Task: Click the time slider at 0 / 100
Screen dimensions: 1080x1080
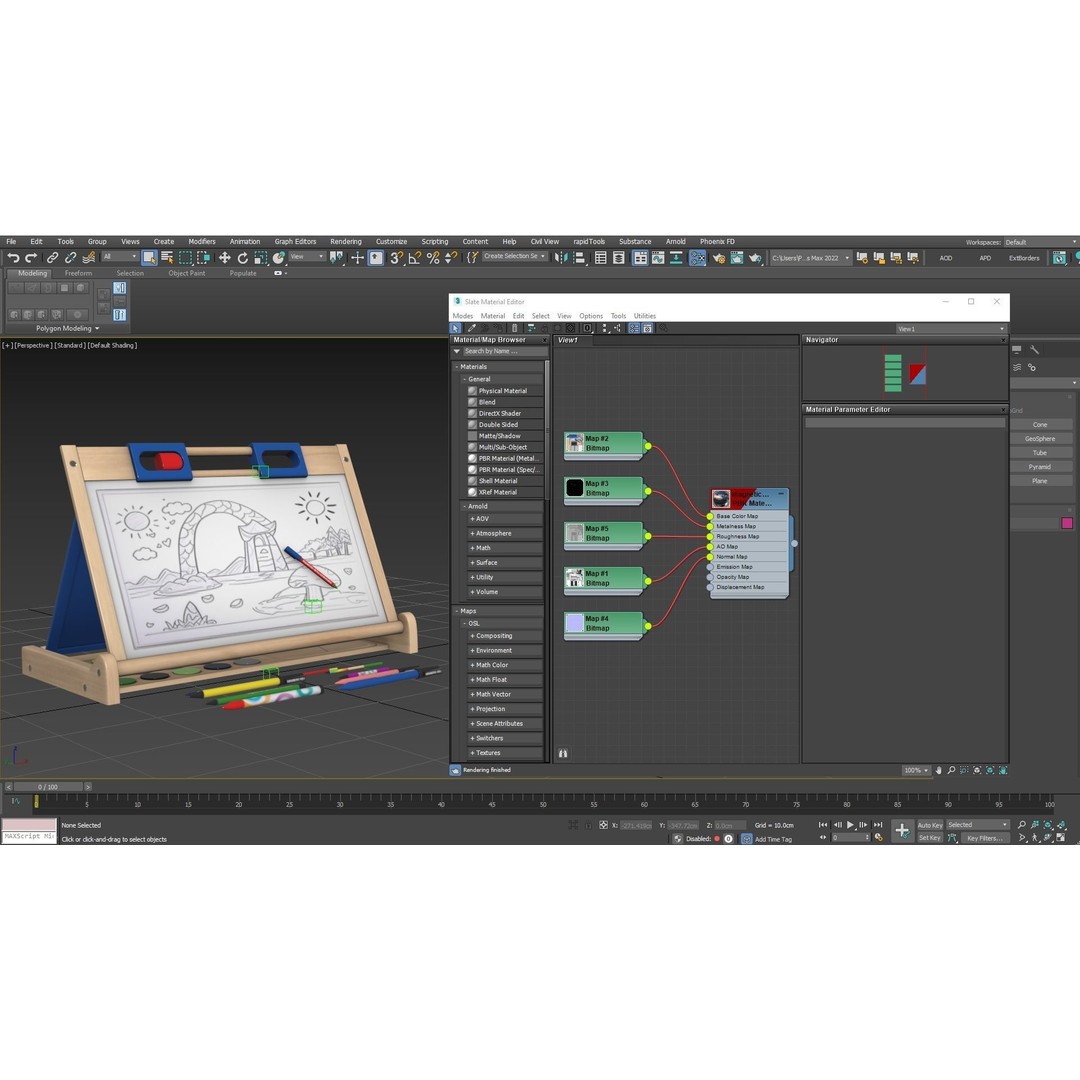Action: tap(48, 787)
